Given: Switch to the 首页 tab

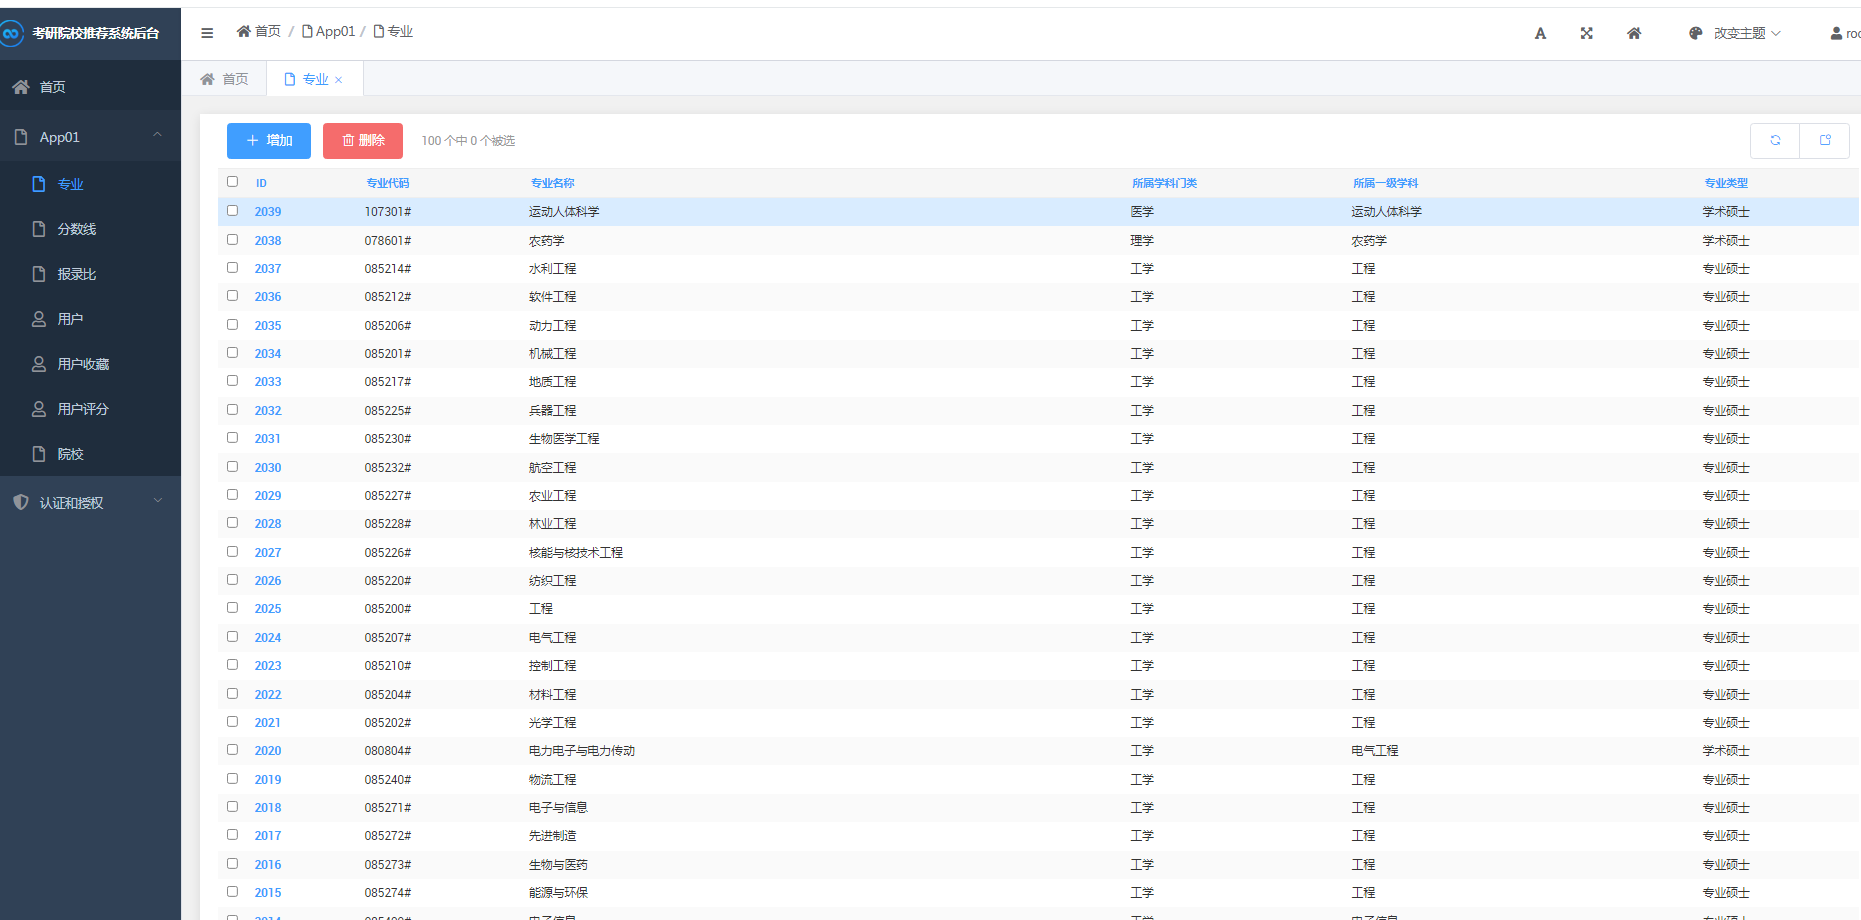Looking at the screenshot, I should click(224, 79).
